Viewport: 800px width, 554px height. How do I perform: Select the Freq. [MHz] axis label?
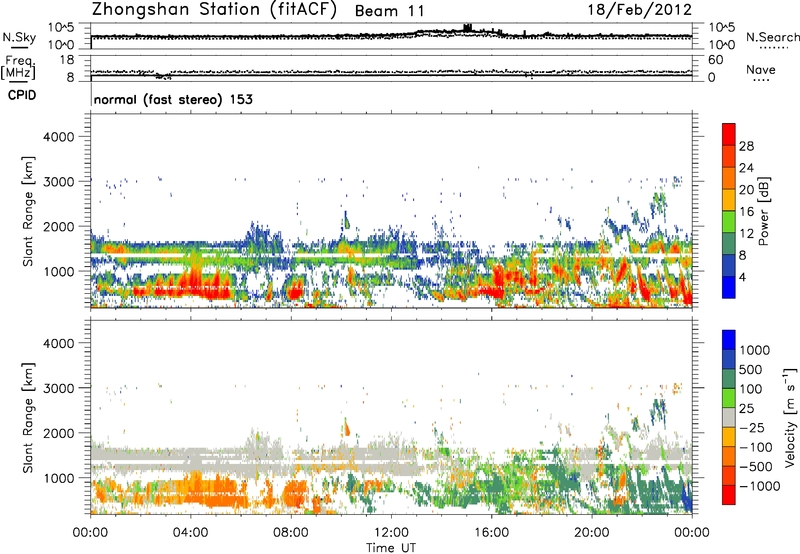coord(18,68)
